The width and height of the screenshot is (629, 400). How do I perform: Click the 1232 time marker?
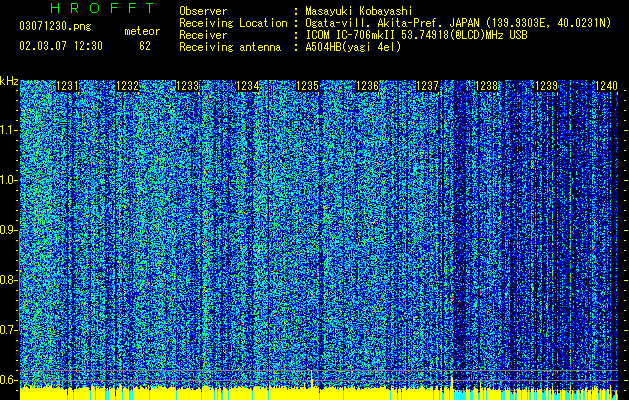(128, 86)
